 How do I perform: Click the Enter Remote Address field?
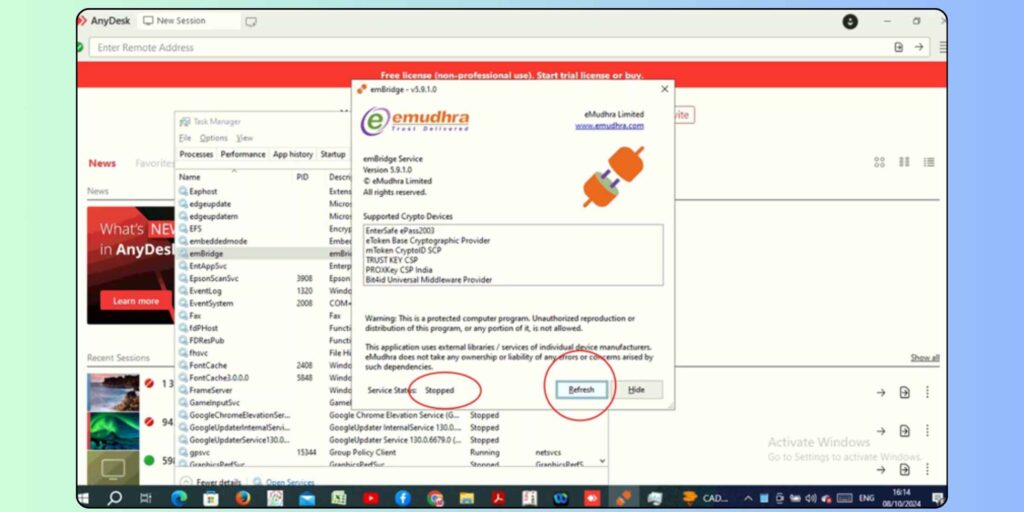tap(490, 47)
